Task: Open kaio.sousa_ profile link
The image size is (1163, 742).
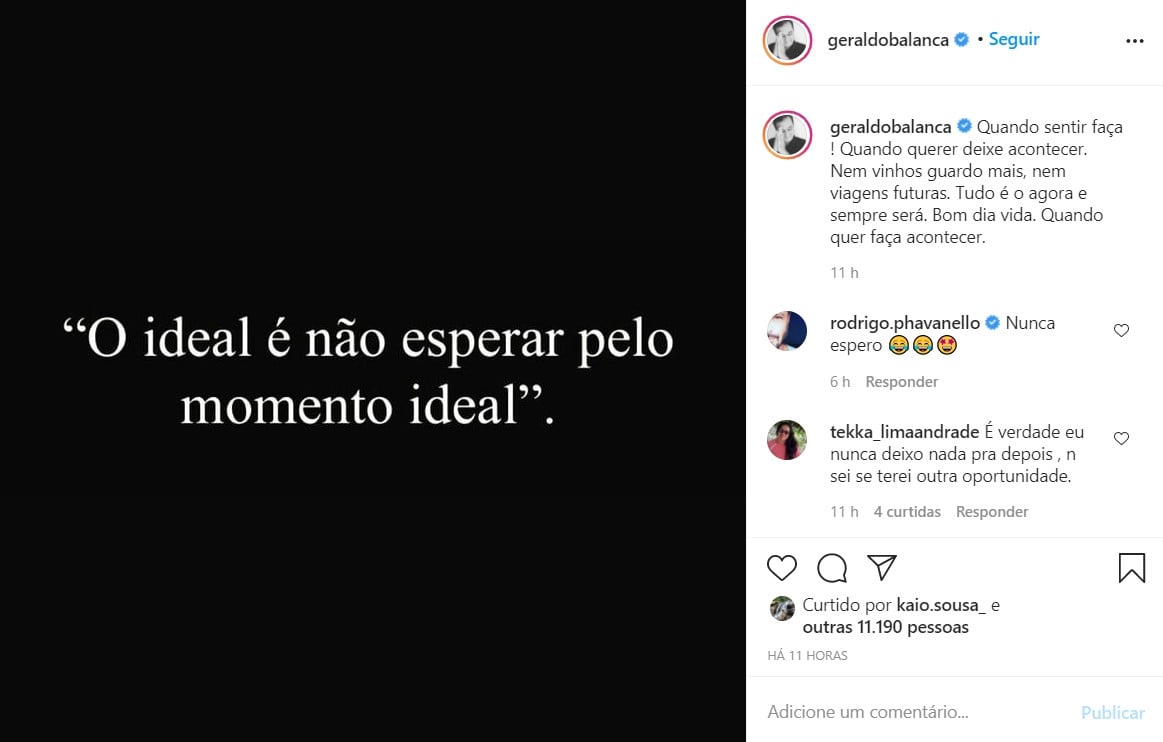Action: point(941,605)
